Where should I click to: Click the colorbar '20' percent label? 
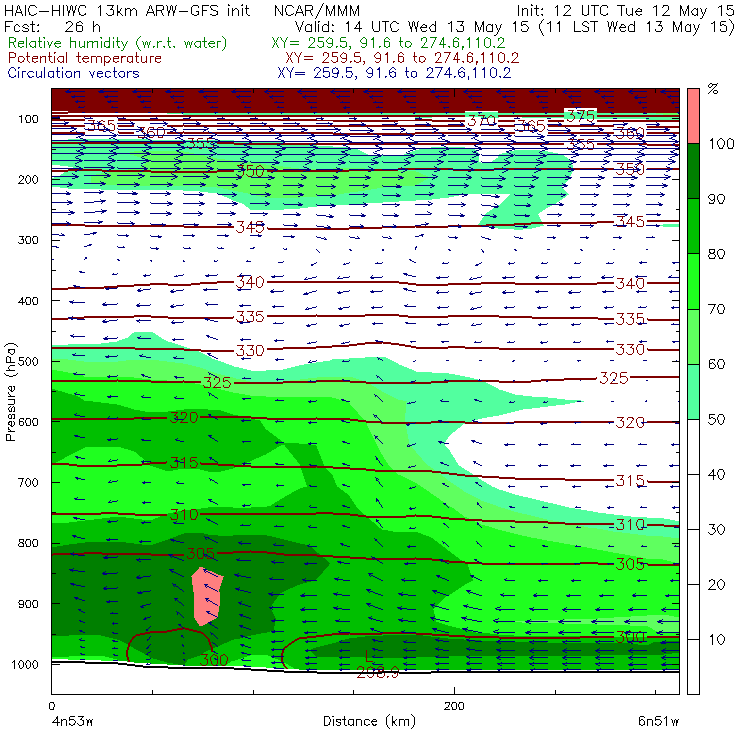716,585
